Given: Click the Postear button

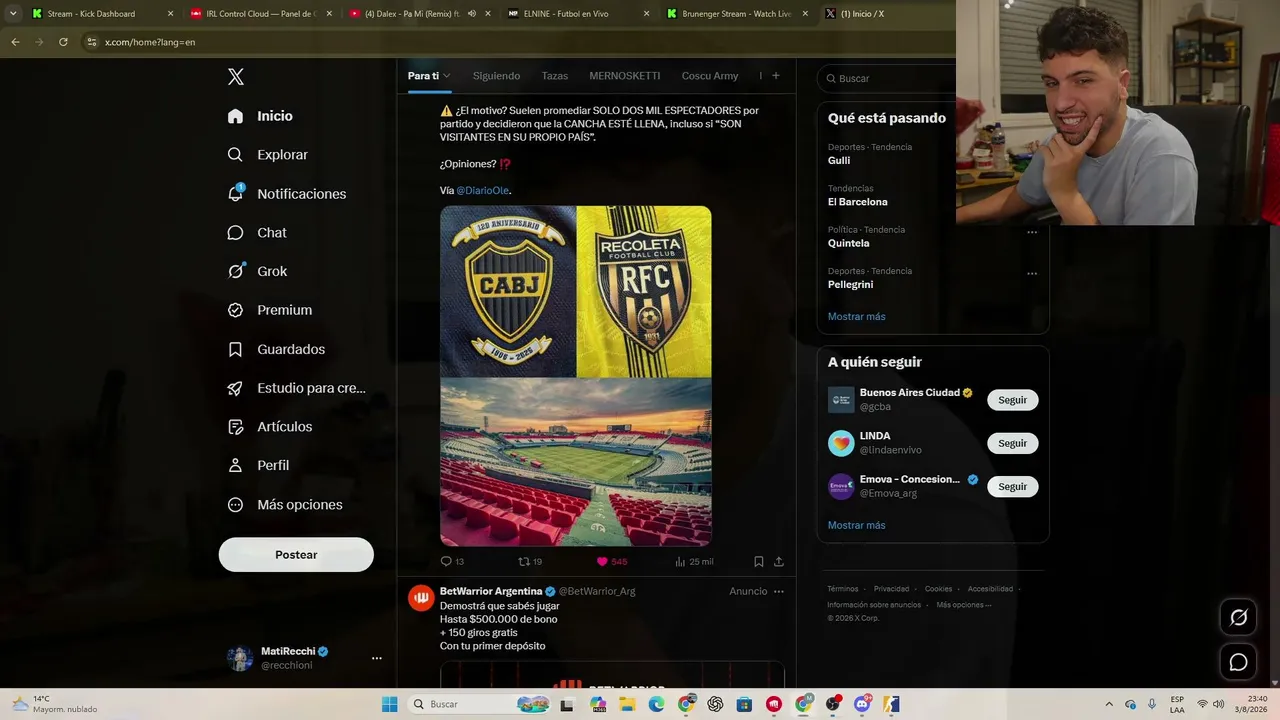Looking at the screenshot, I should pos(296,555).
